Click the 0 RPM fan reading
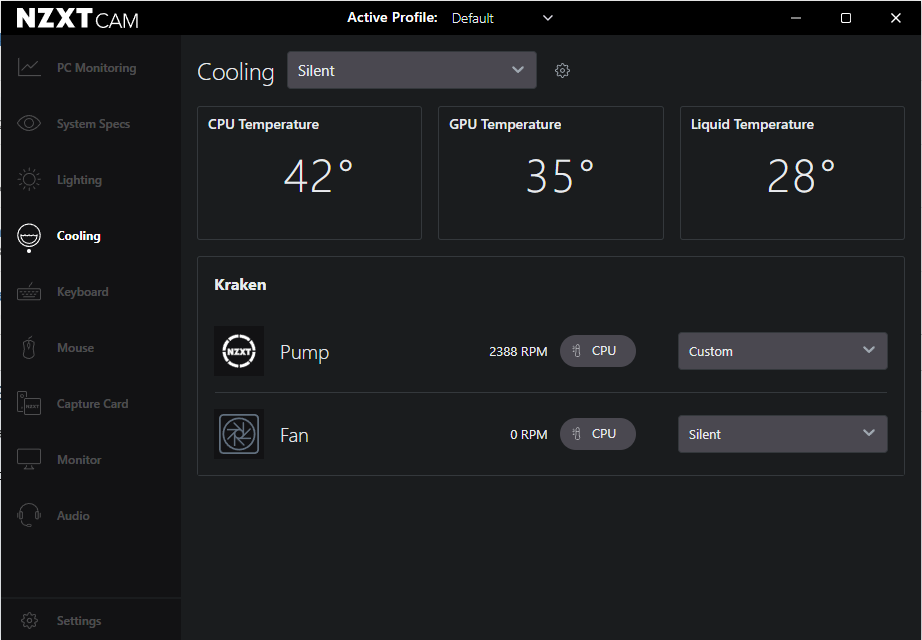The height and width of the screenshot is (640, 922). pos(529,434)
